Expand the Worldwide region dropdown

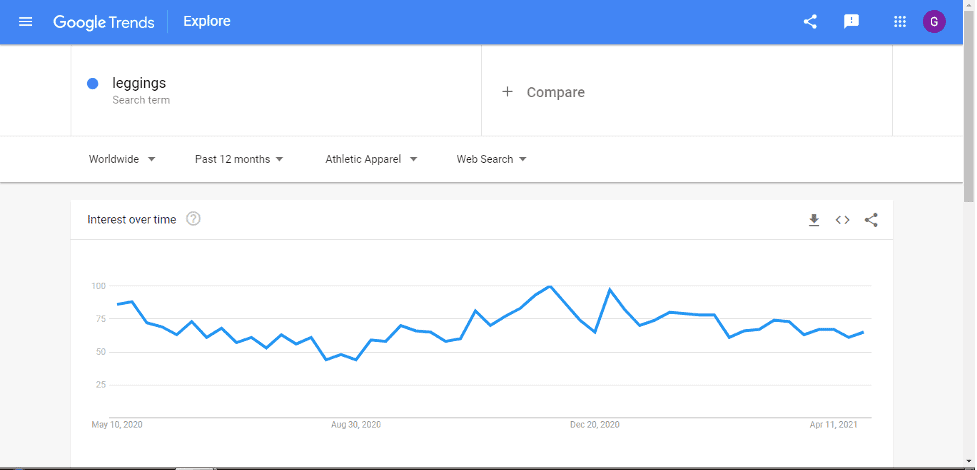pyautogui.click(x=122, y=159)
